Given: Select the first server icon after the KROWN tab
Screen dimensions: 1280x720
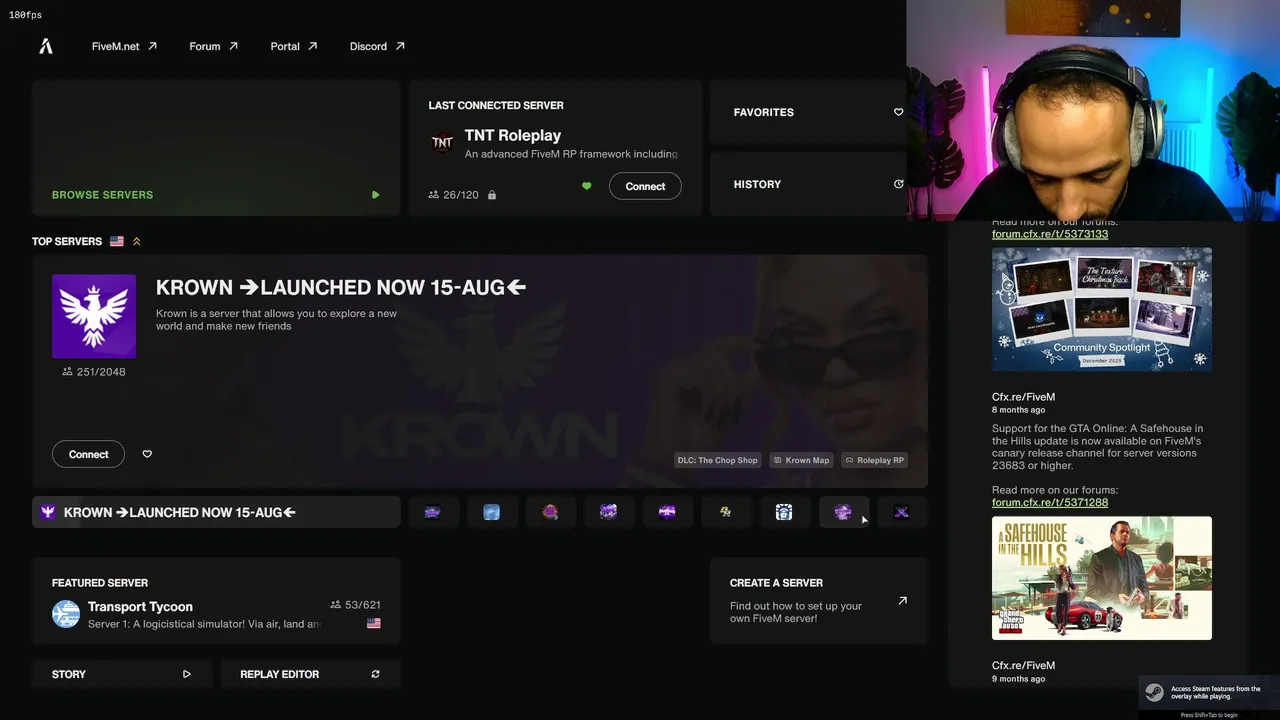Looking at the screenshot, I should click(x=432, y=512).
